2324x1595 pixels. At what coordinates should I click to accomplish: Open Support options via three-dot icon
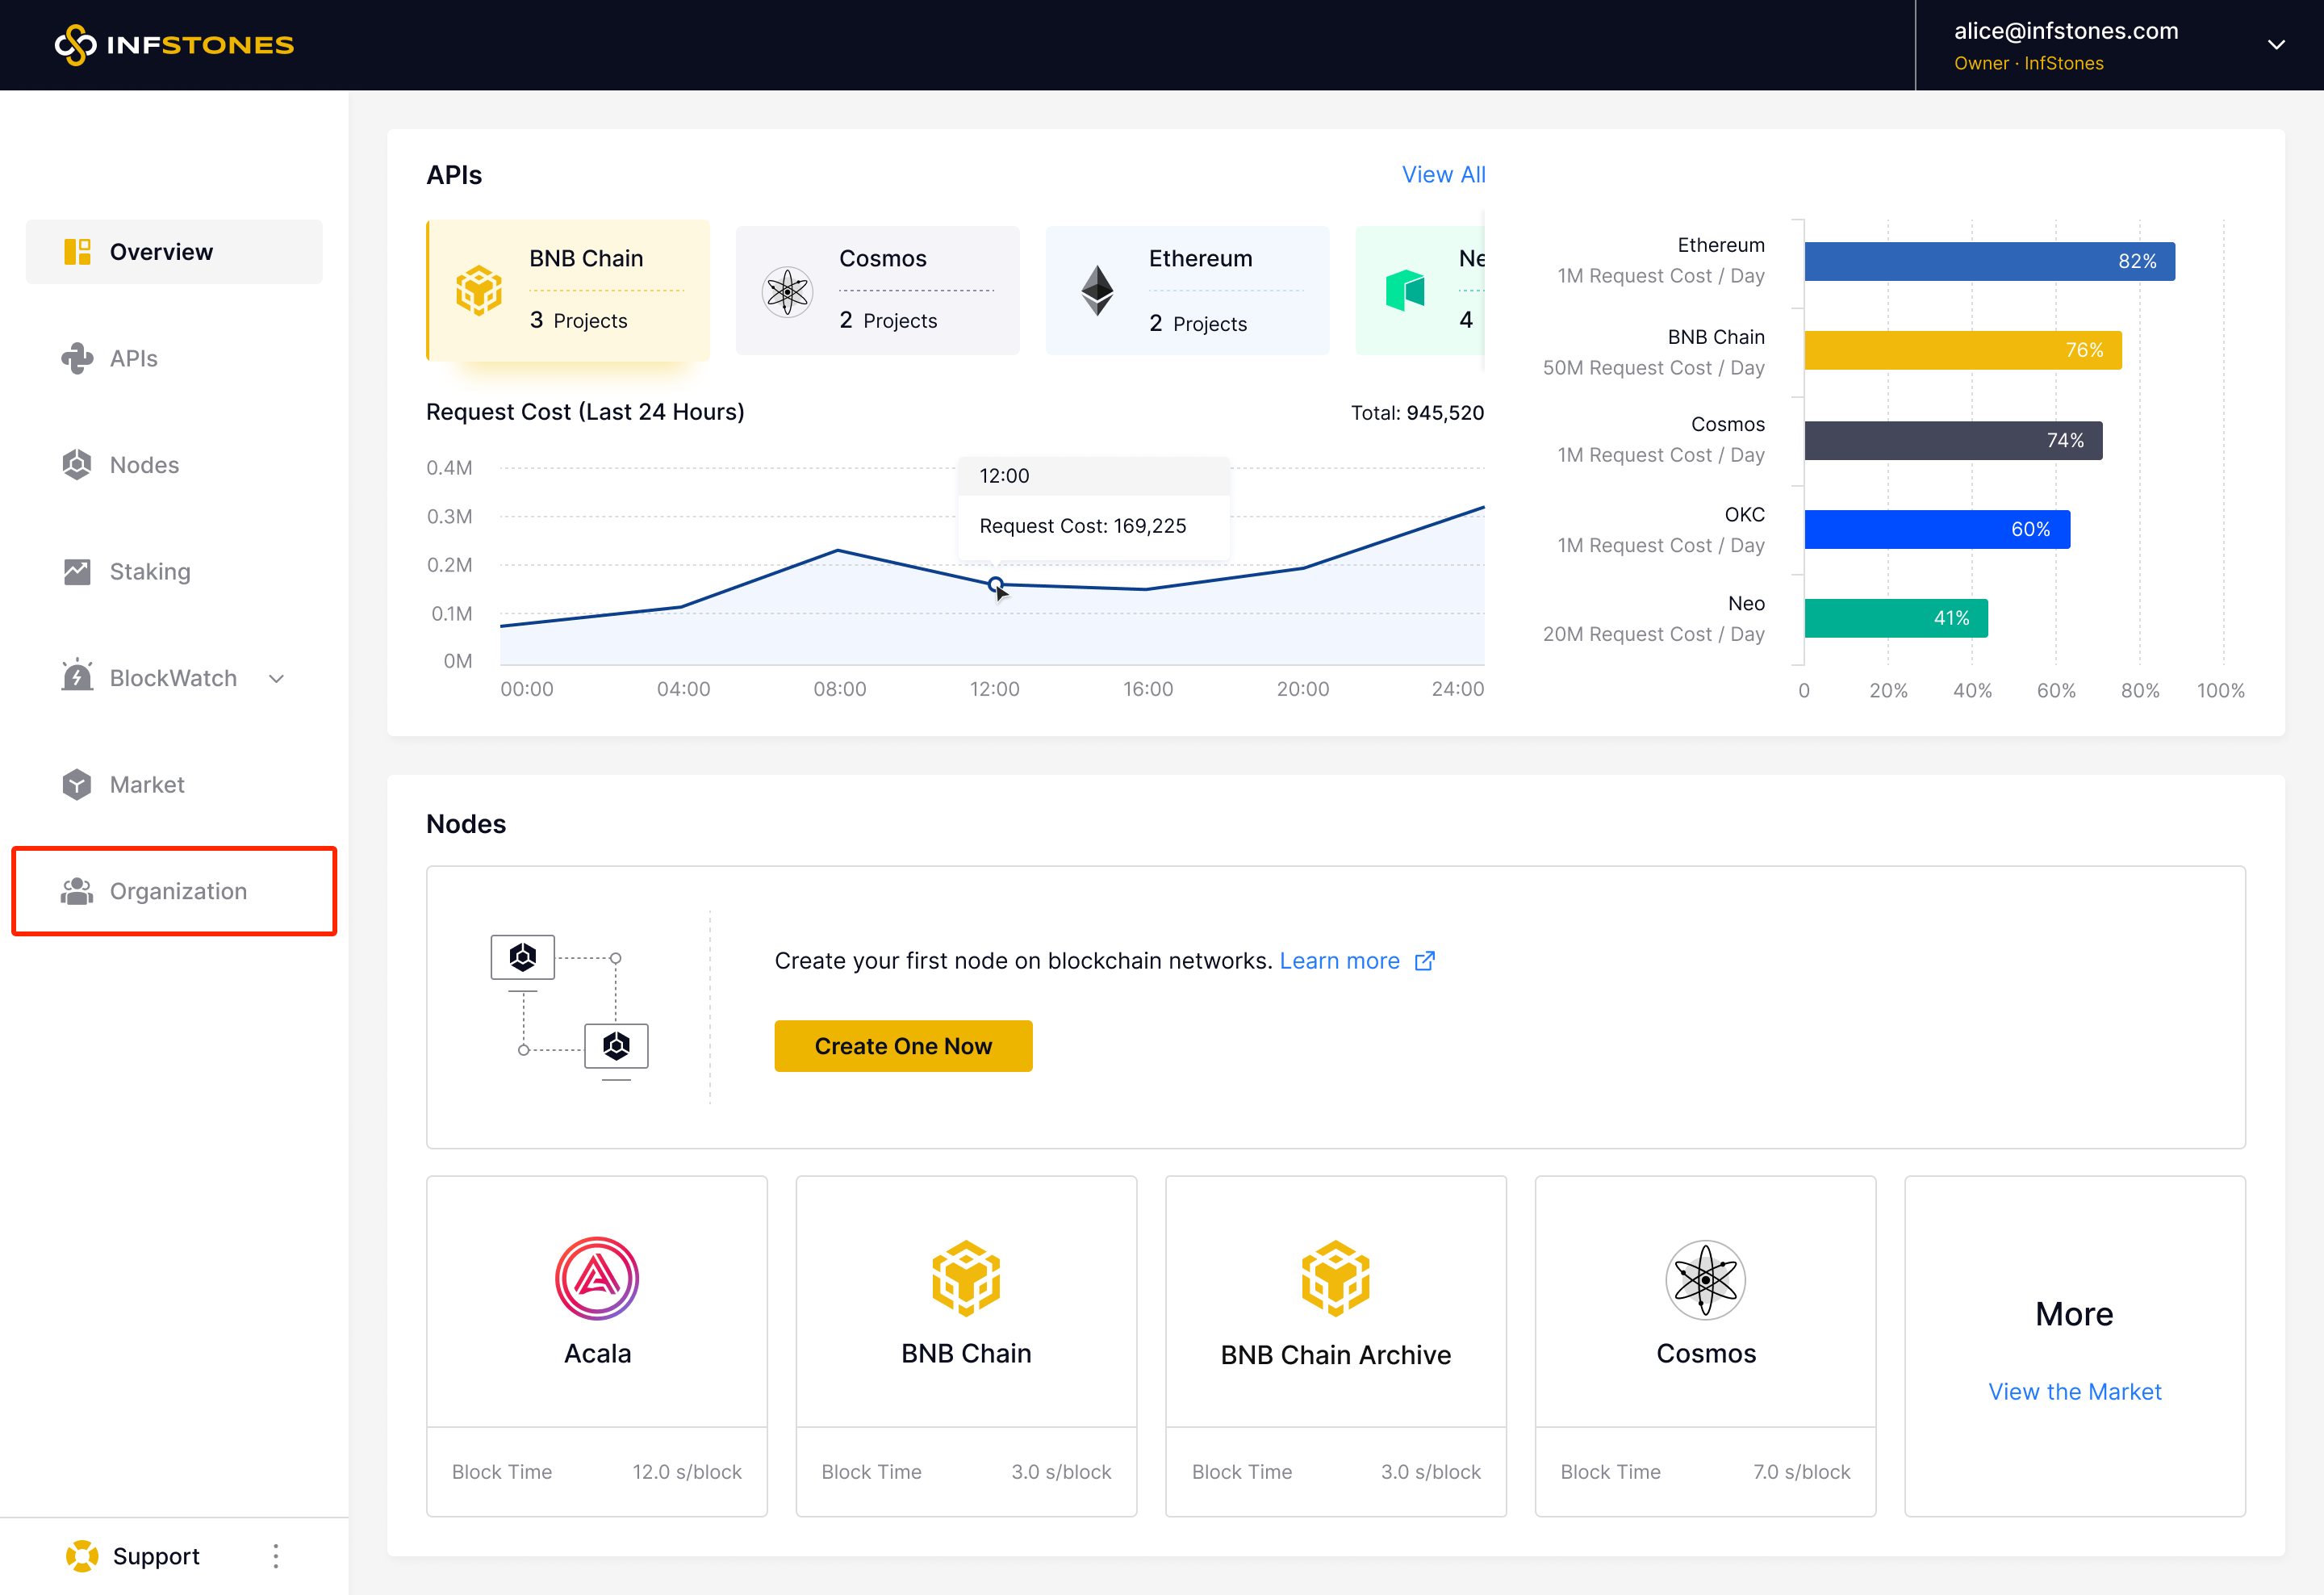tap(276, 1556)
